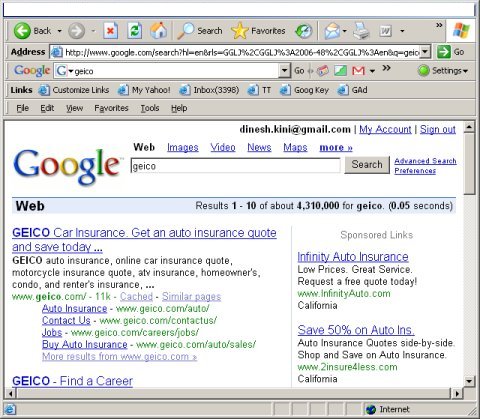Expand the Edit button dropdown arrow
This screenshot has width=480, height=419.
click(402, 31)
